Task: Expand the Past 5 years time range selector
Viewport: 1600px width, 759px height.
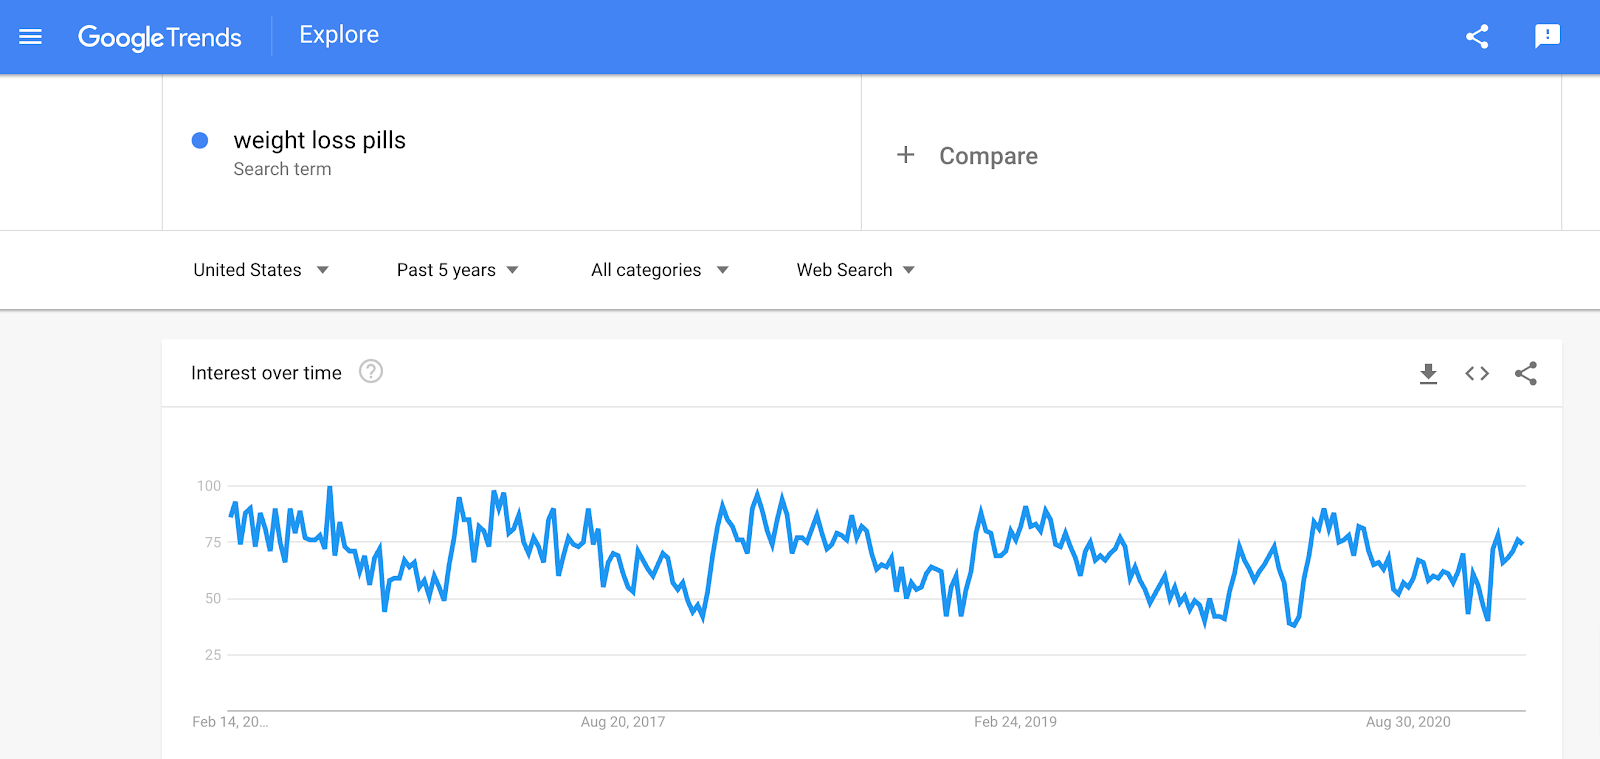Action: (456, 269)
